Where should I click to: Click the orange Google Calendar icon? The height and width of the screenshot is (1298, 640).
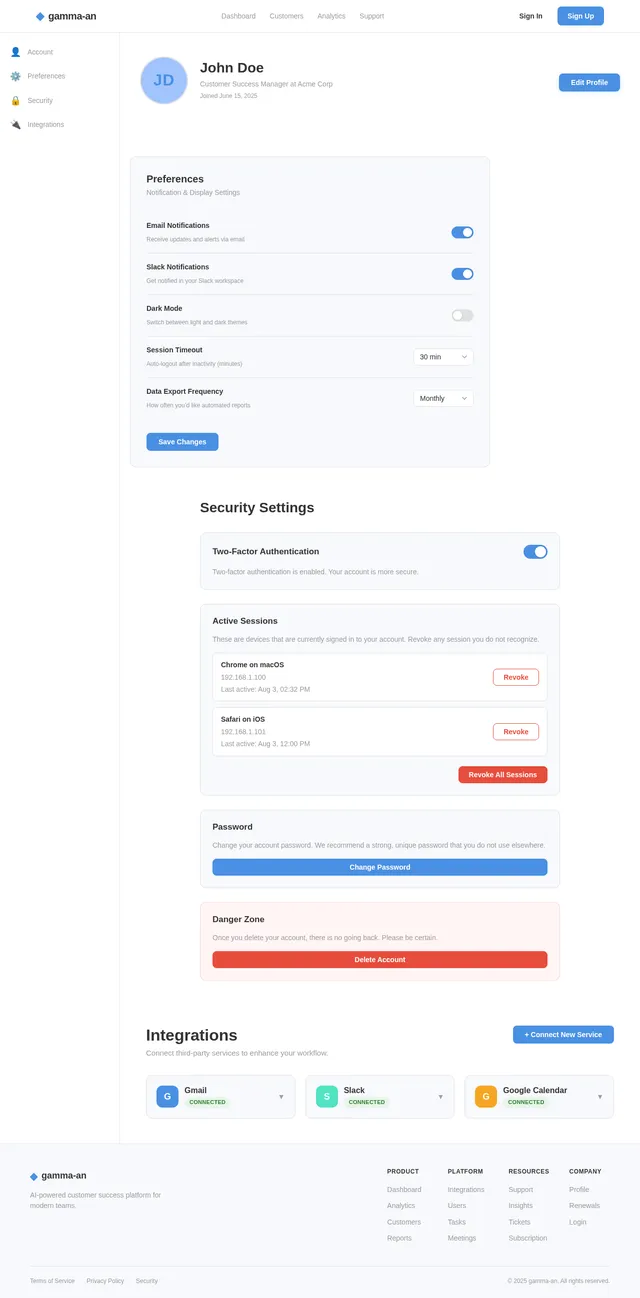click(x=486, y=1097)
